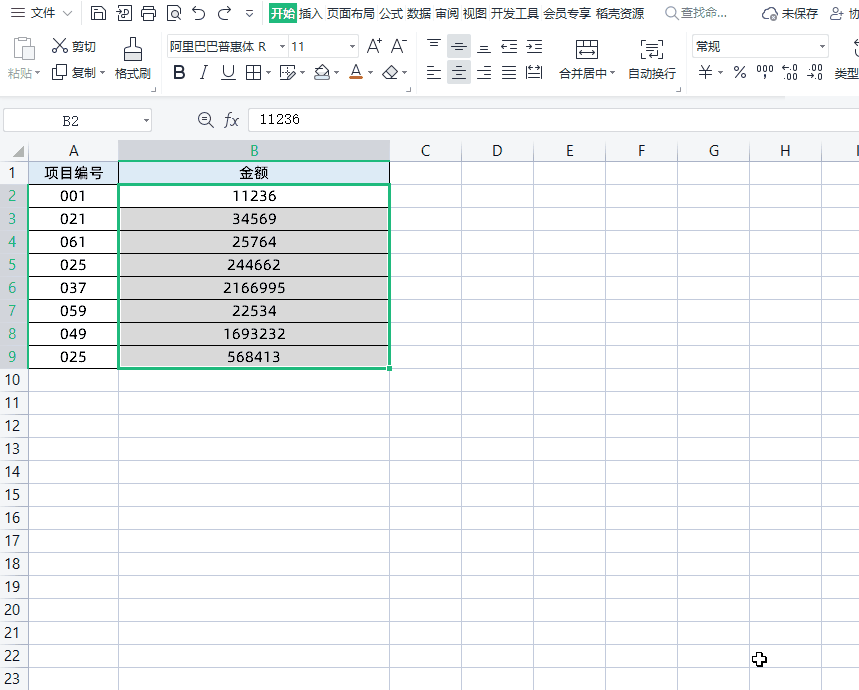
Task: Center text horizontally
Action: 459,72
